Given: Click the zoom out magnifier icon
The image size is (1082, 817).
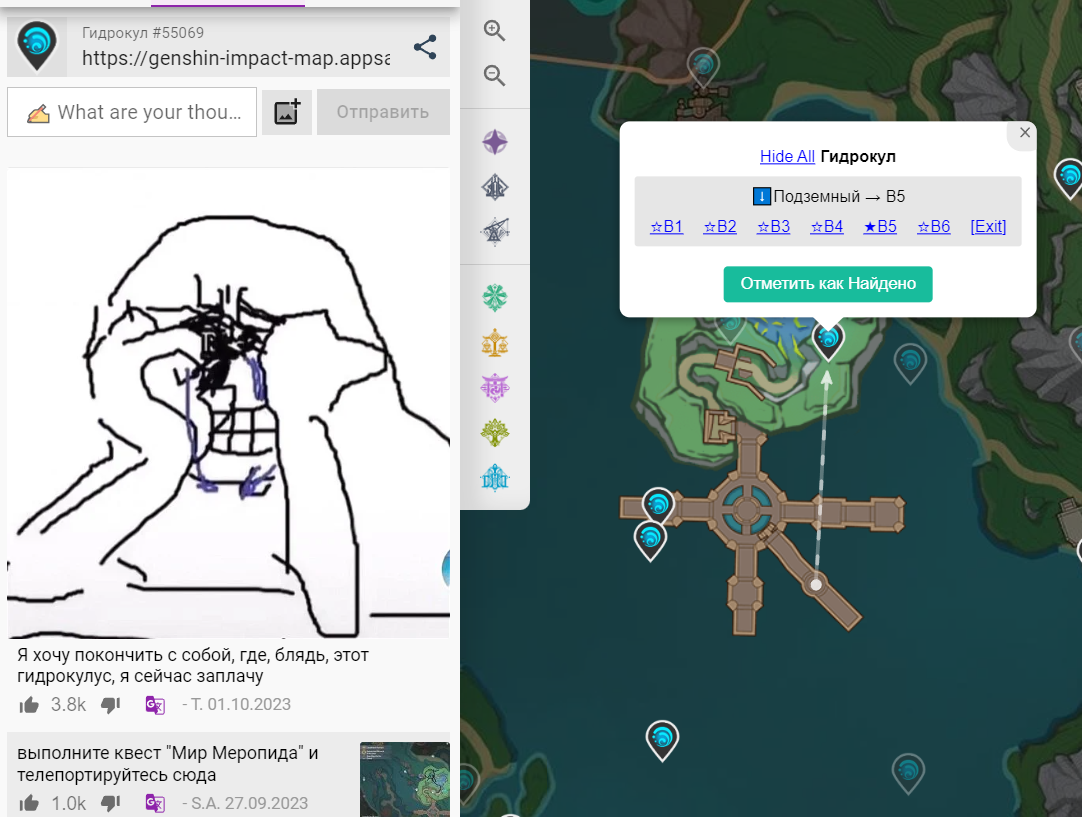Looking at the screenshot, I should [494, 75].
